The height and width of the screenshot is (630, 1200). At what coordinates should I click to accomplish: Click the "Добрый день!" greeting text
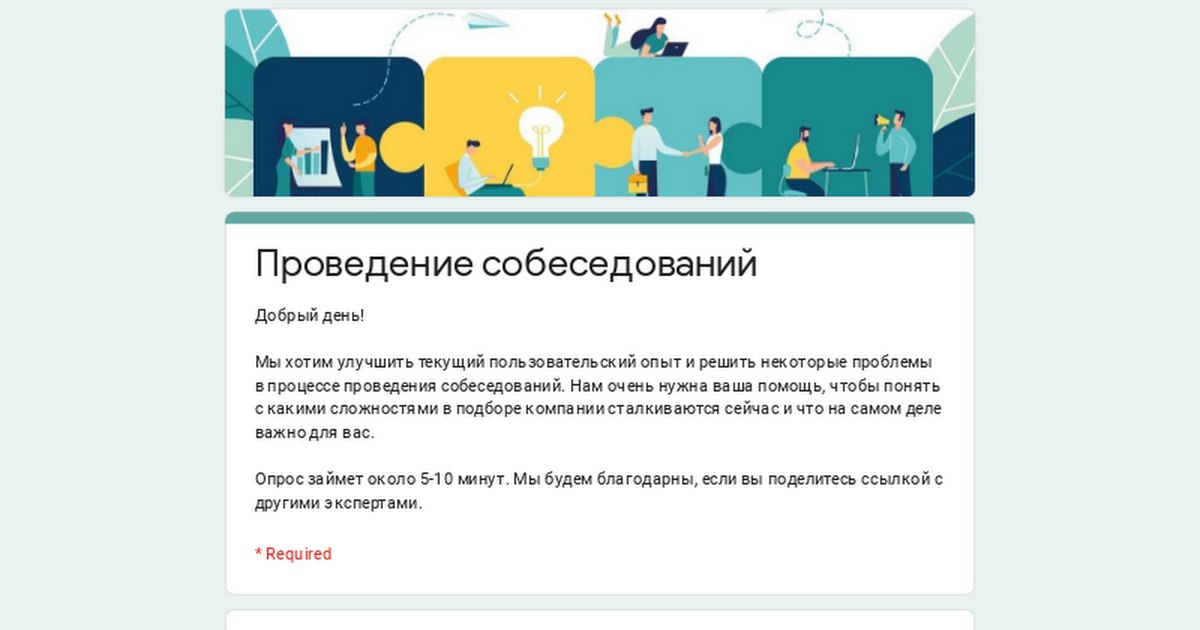coord(310,316)
